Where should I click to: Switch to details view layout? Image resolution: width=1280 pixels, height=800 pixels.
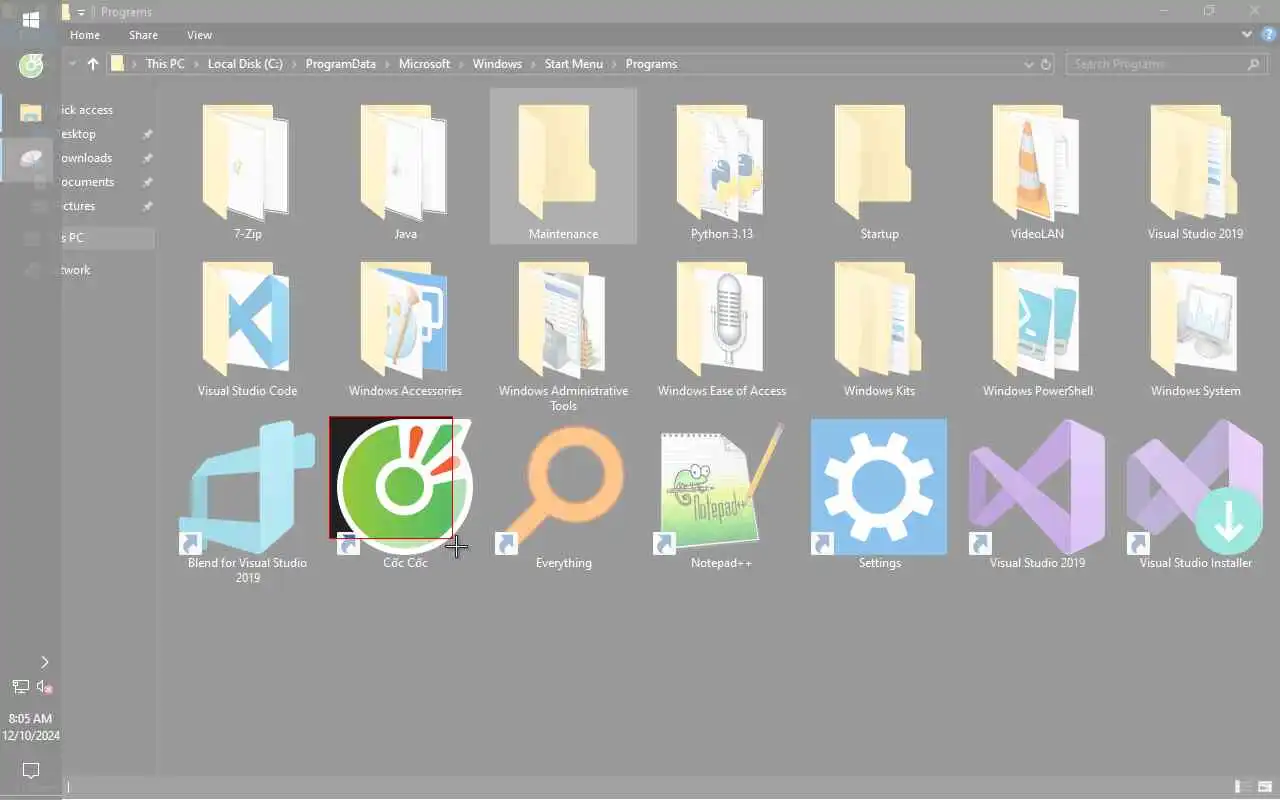tap(1243, 787)
